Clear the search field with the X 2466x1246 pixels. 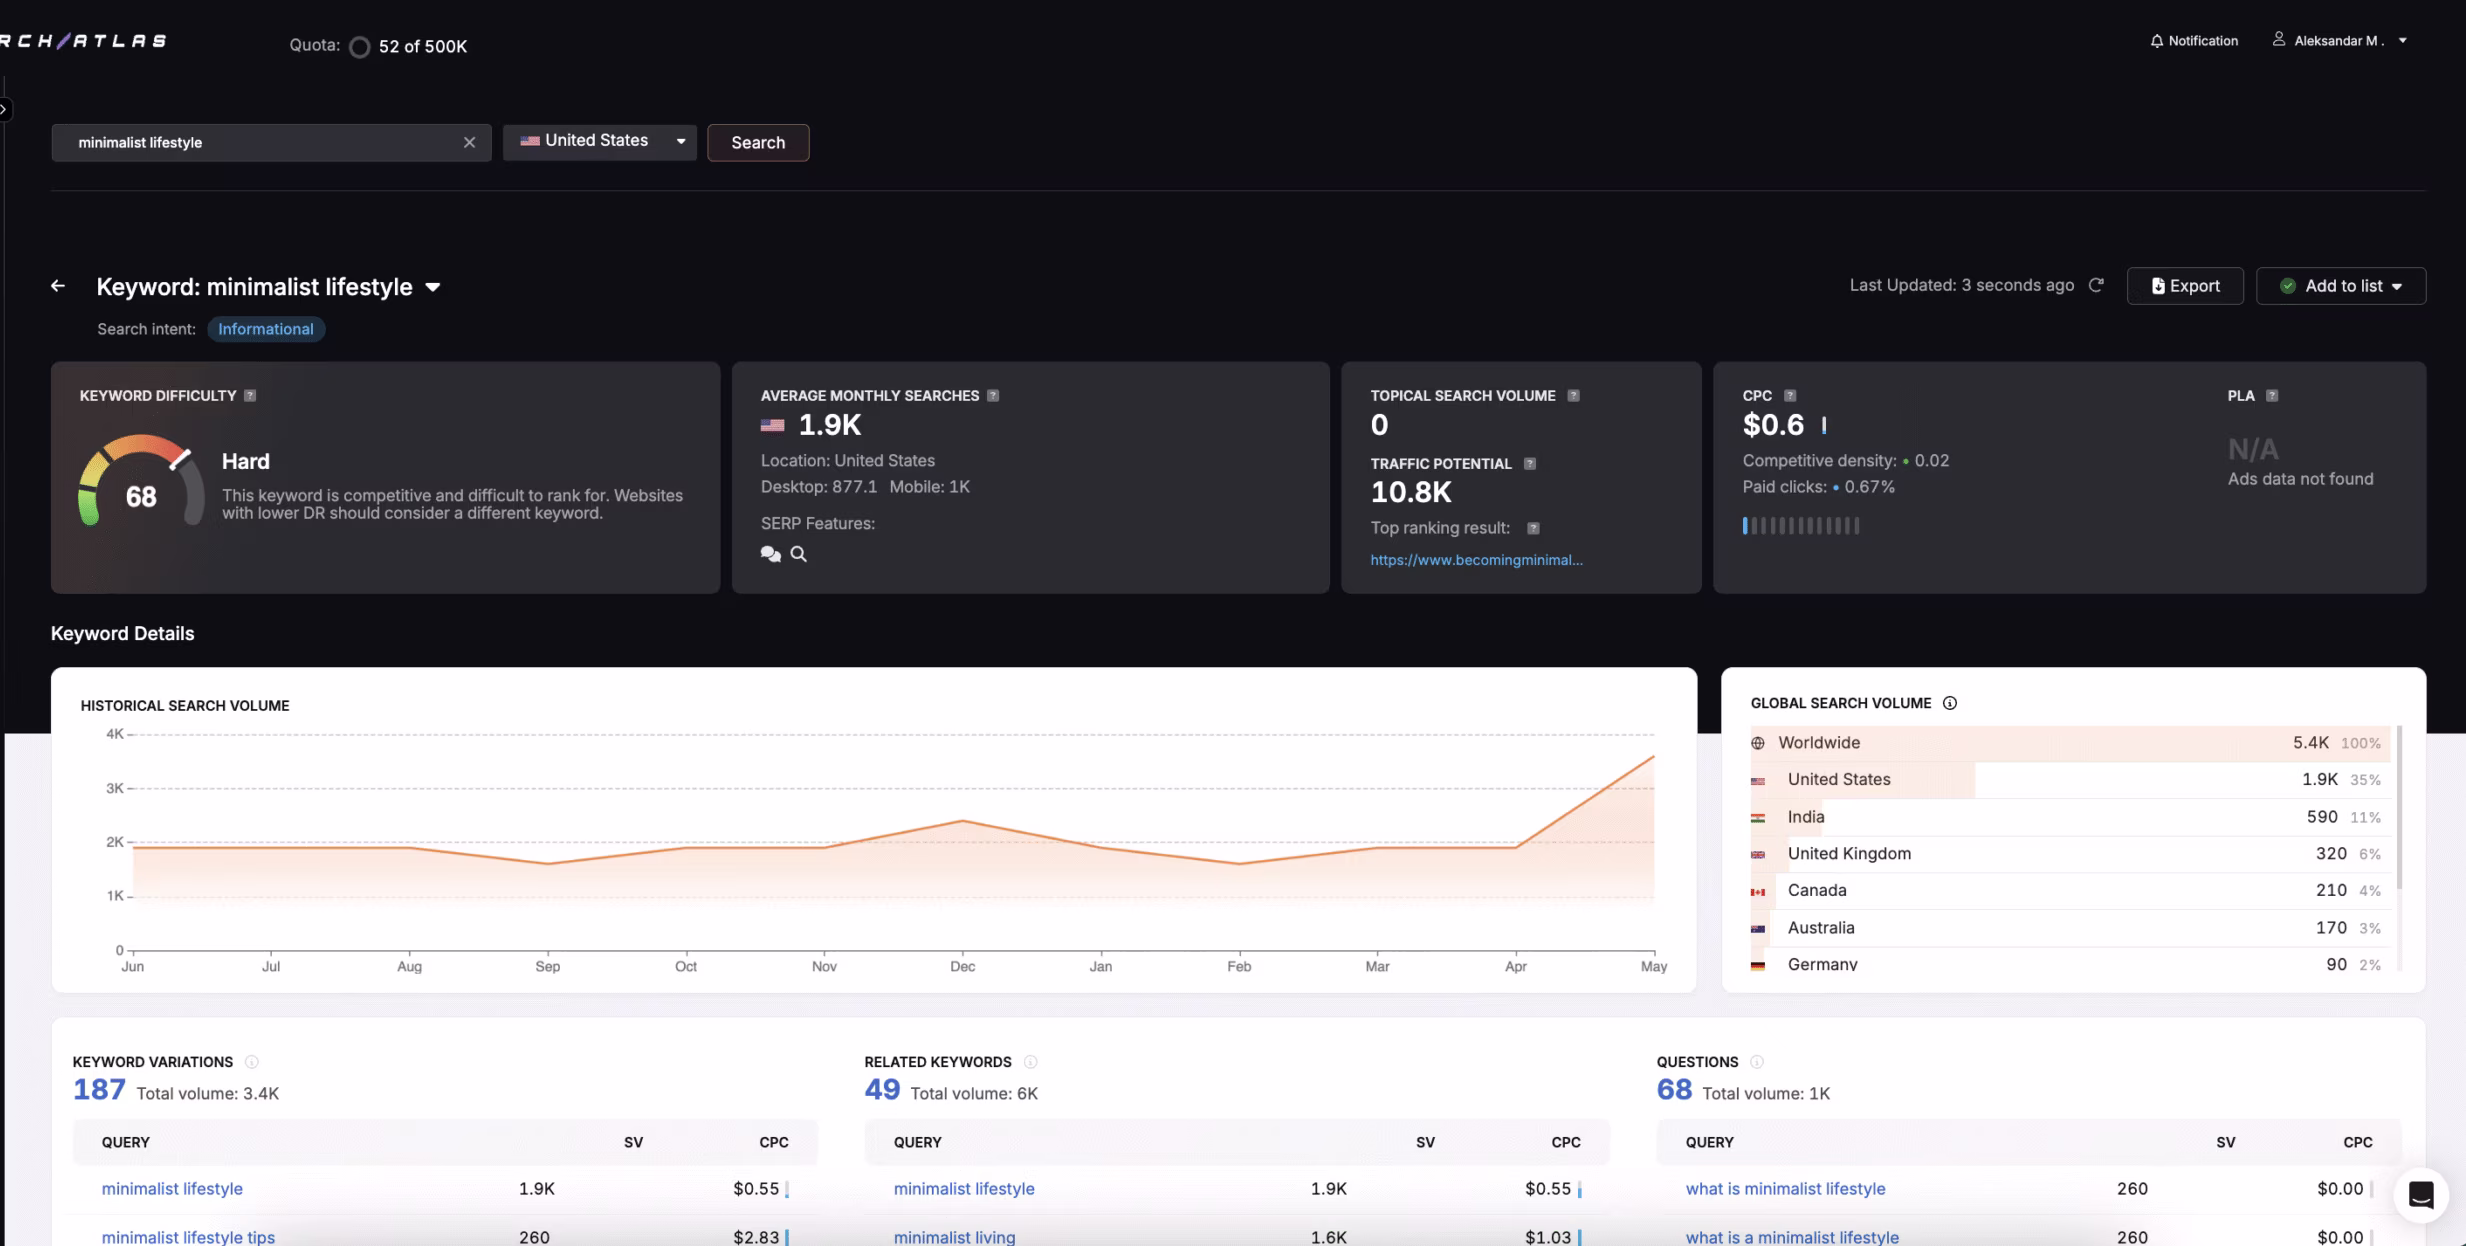[x=470, y=142]
